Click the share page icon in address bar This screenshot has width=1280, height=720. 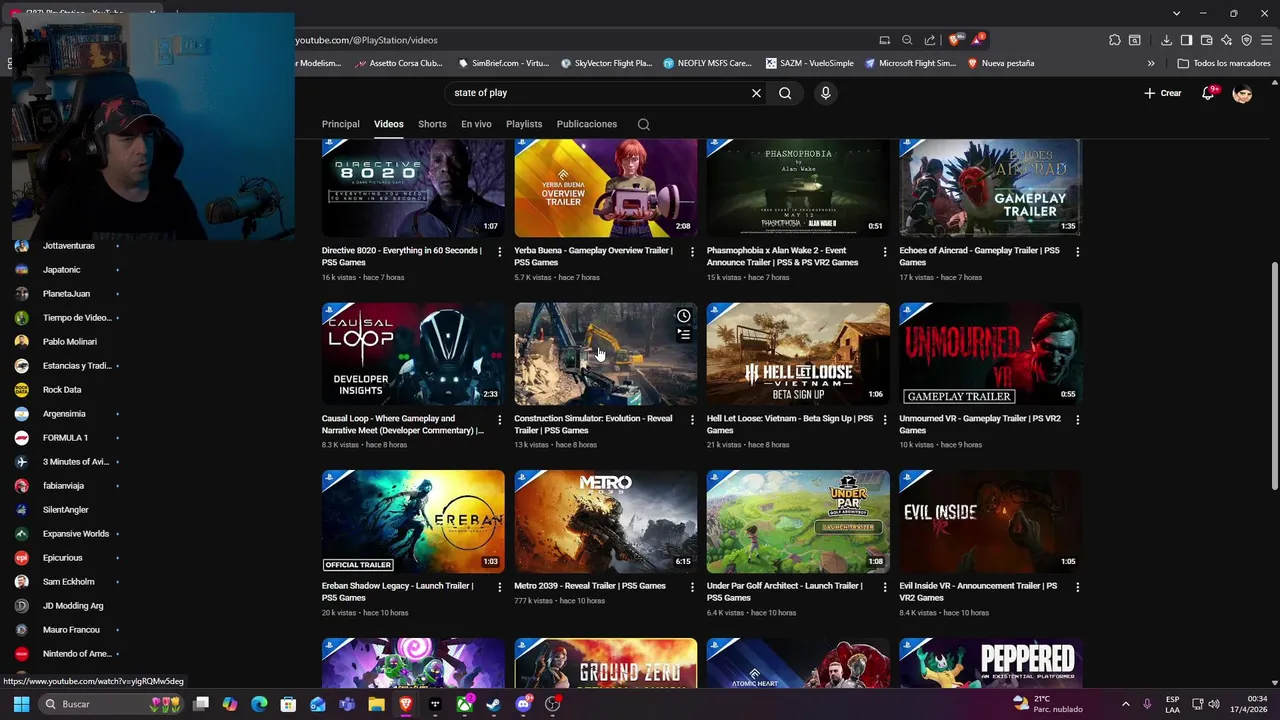click(x=930, y=40)
